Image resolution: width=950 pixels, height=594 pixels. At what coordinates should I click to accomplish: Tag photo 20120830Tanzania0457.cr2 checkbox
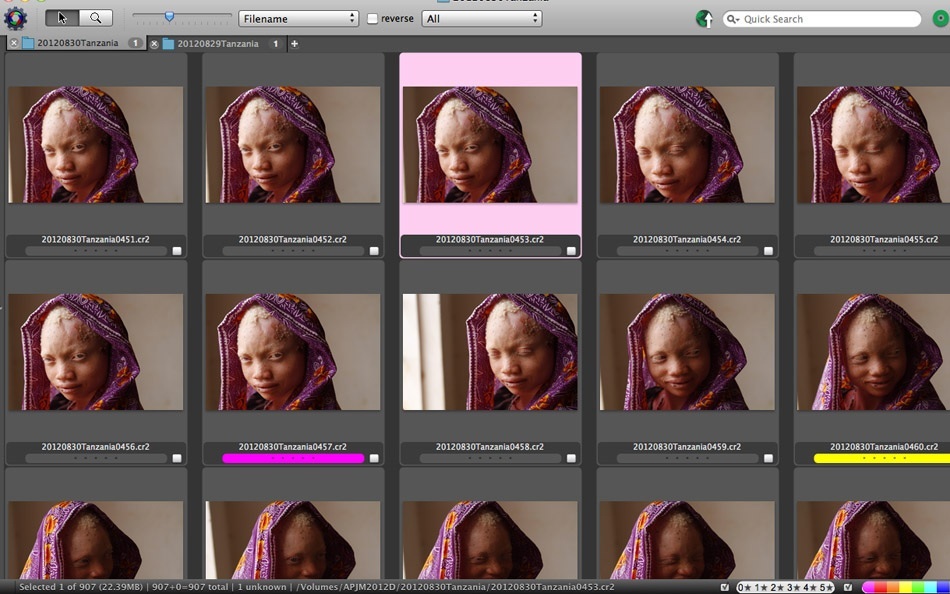pyautogui.click(x=374, y=458)
